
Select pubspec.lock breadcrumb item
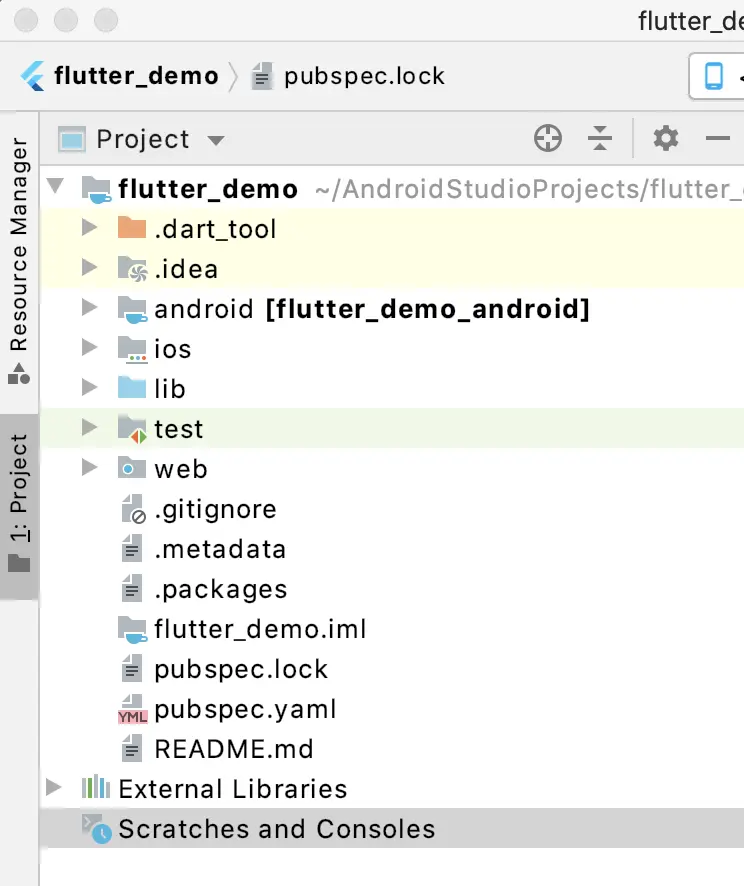coord(364,76)
